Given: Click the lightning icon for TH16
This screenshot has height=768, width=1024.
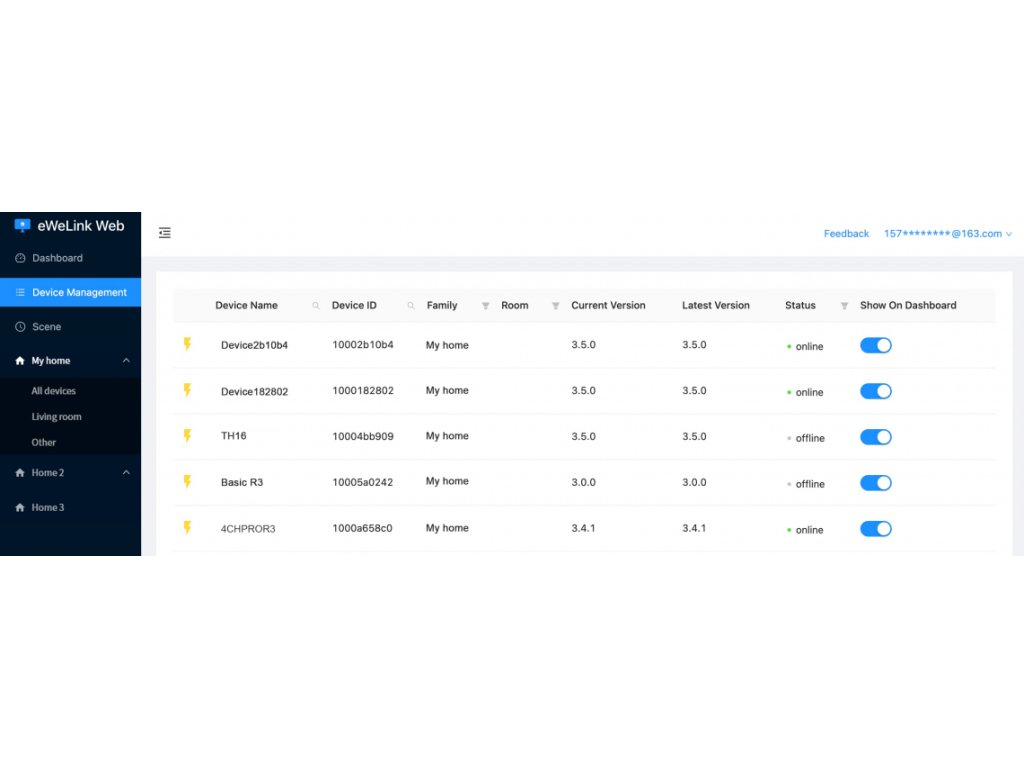Looking at the screenshot, I should (187, 436).
